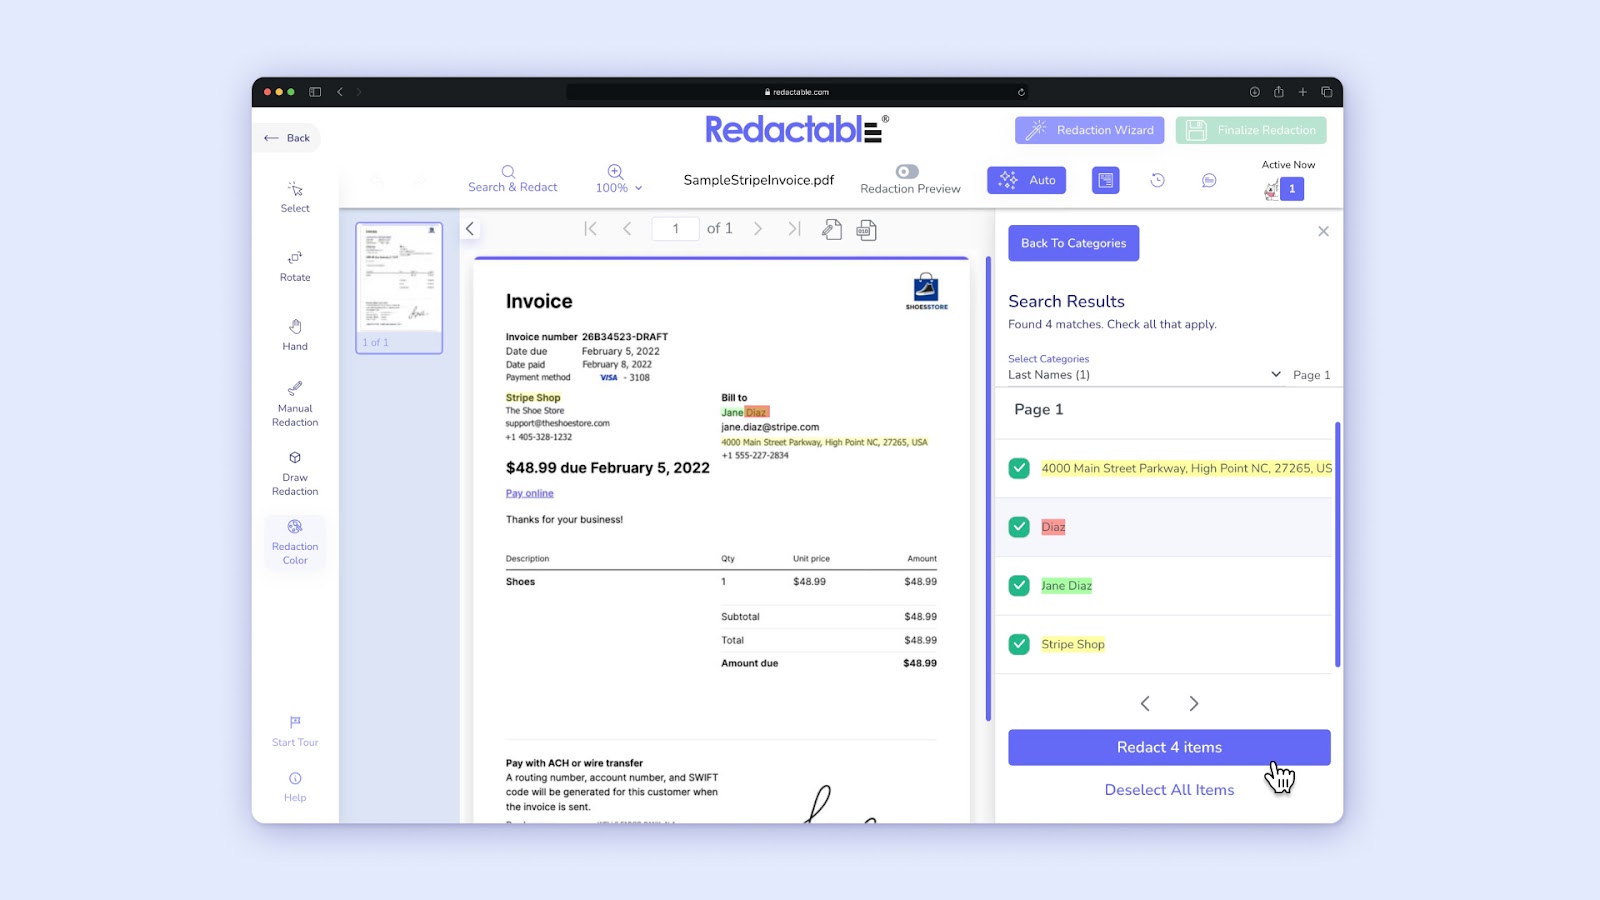This screenshot has width=1600, height=900.
Task: Click the page number input field
Action: [675, 229]
